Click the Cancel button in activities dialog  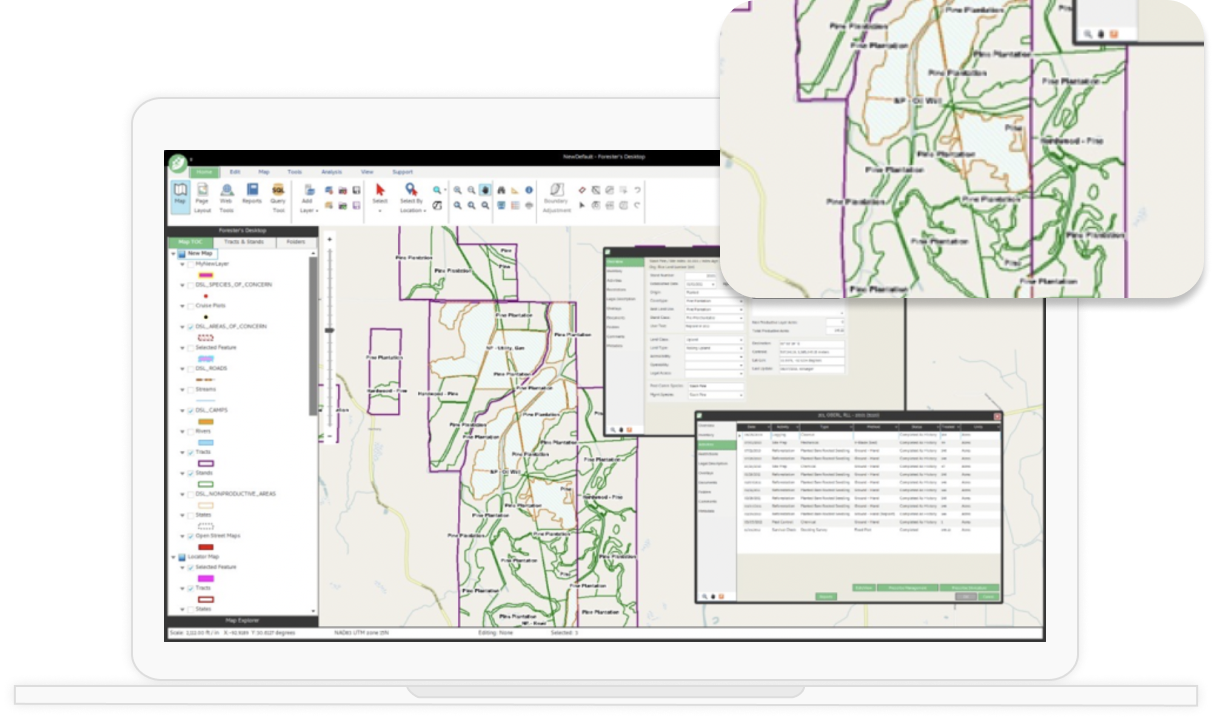[988, 596]
